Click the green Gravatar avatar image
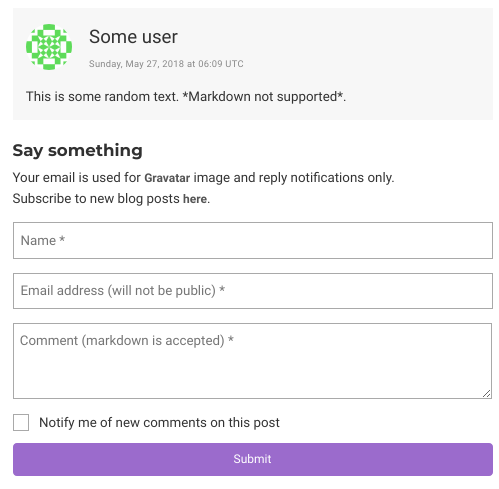This screenshot has height=489, width=499. (49, 47)
